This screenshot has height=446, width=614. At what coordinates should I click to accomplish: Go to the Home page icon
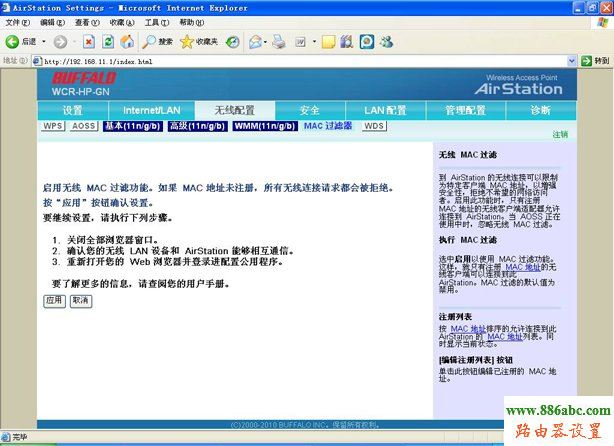tap(127, 42)
